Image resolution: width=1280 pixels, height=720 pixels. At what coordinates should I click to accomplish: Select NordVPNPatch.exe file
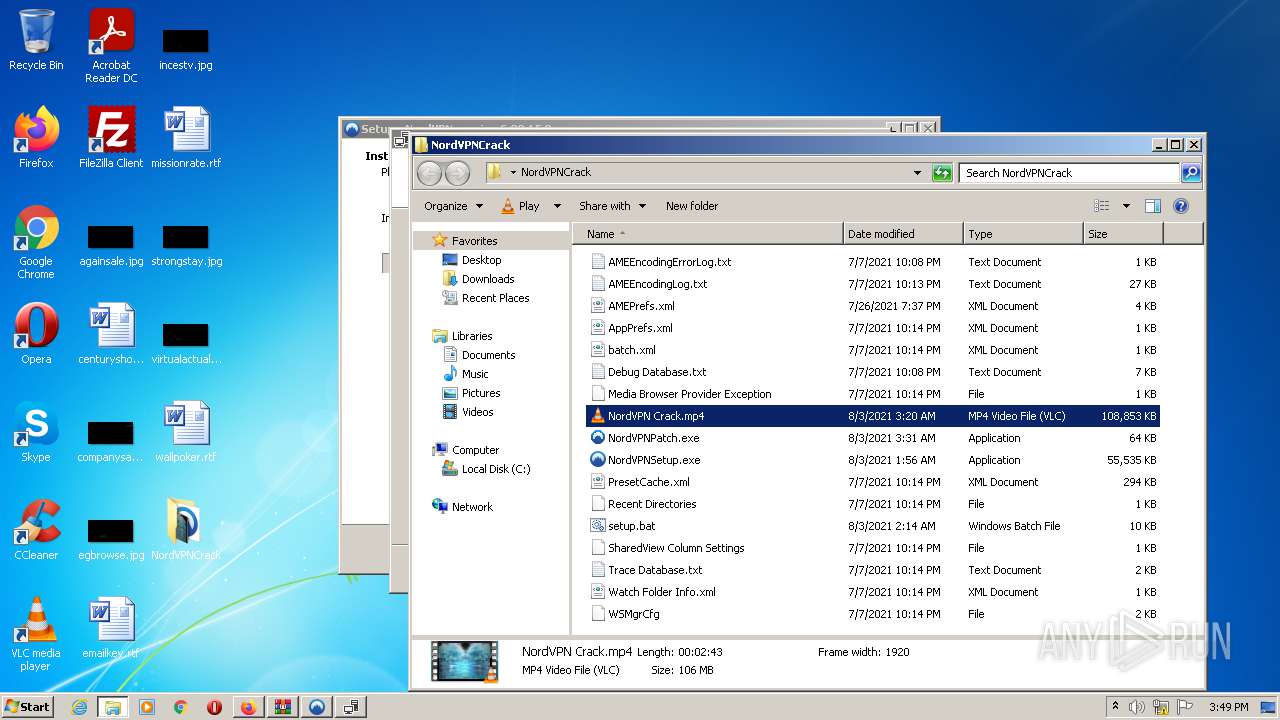tap(872, 438)
